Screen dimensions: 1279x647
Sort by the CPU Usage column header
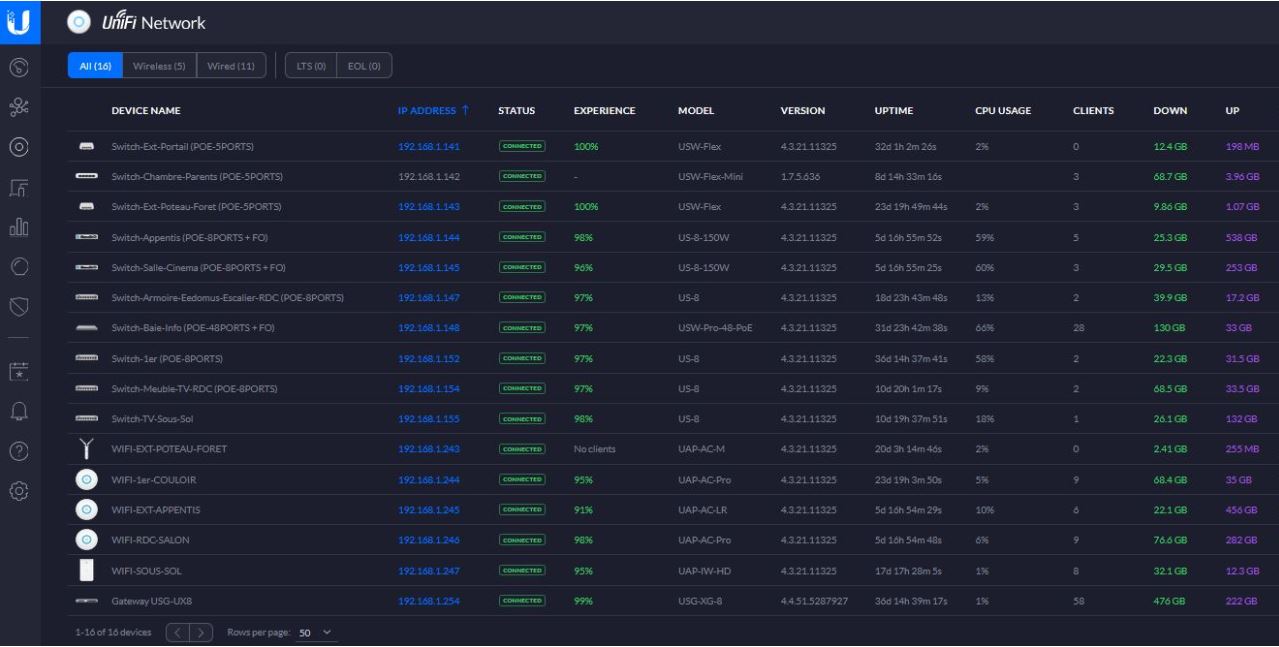coord(1002,110)
